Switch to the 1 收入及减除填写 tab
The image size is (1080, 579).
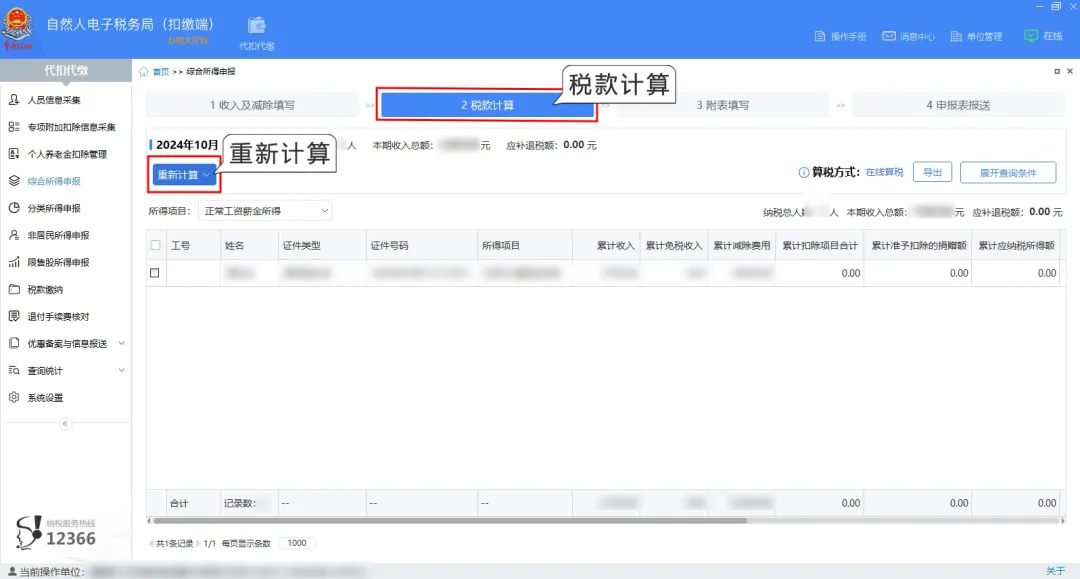click(x=251, y=104)
